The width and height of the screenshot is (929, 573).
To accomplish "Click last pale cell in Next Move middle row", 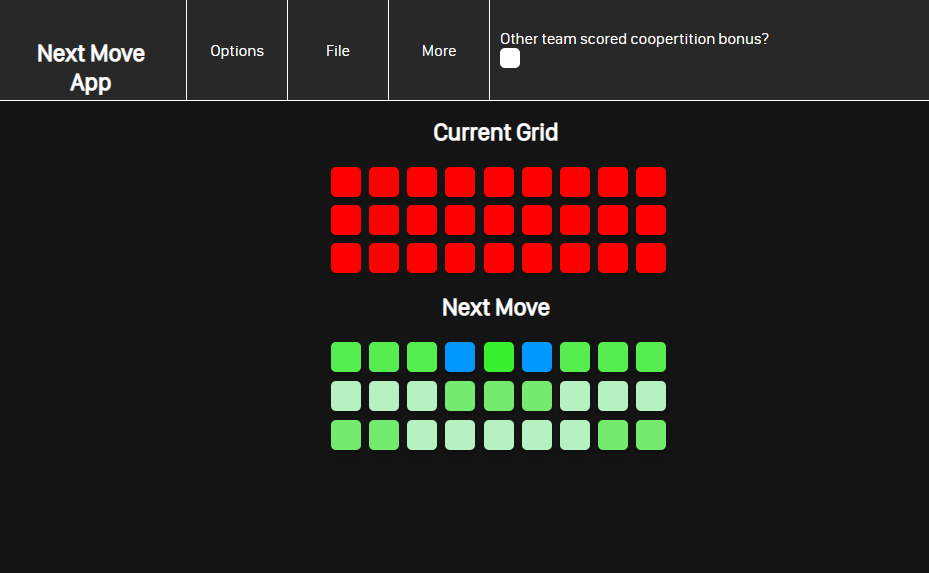I will tap(651, 396).
